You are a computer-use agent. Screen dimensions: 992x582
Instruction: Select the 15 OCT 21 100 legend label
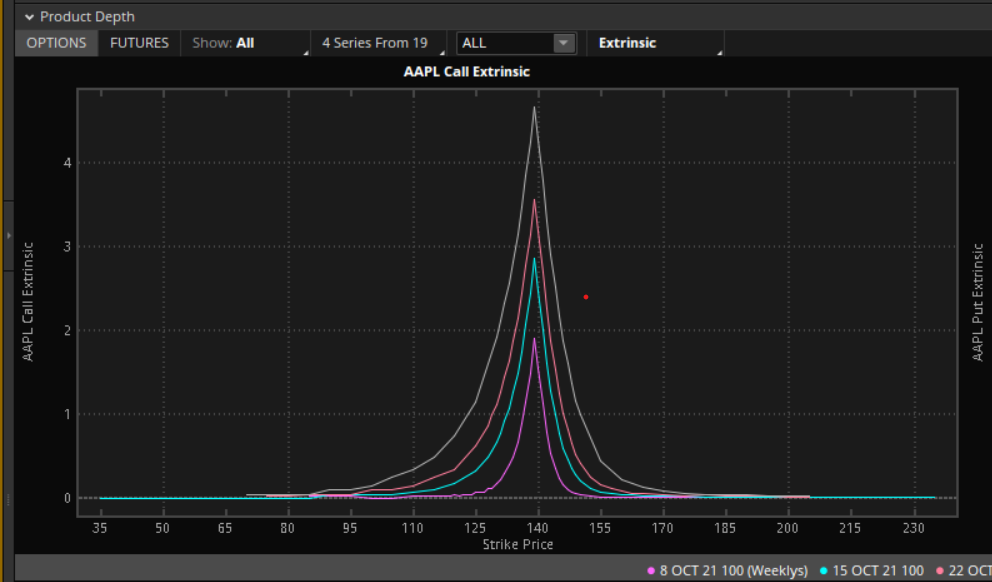coord(878,570)
